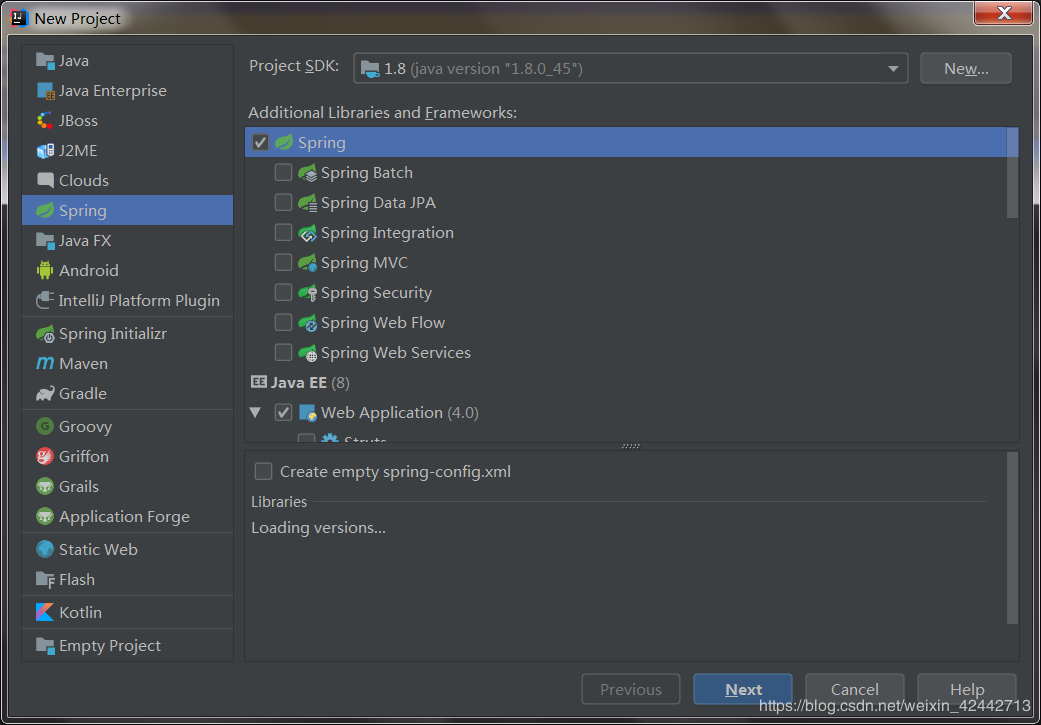The image size is (1041, 725).
Task: Click the Next button
Action: tap(743, 689)
